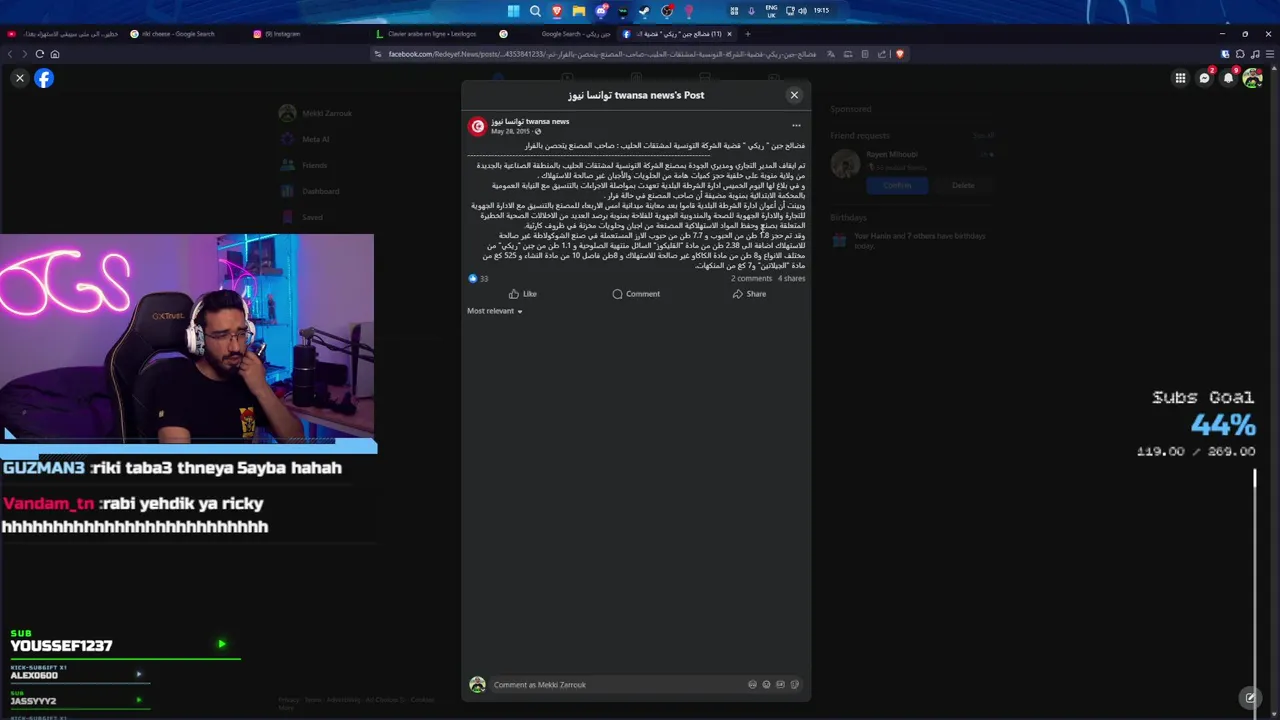
Task: Open Saved in the left sidebar
Action: [303, 217]
